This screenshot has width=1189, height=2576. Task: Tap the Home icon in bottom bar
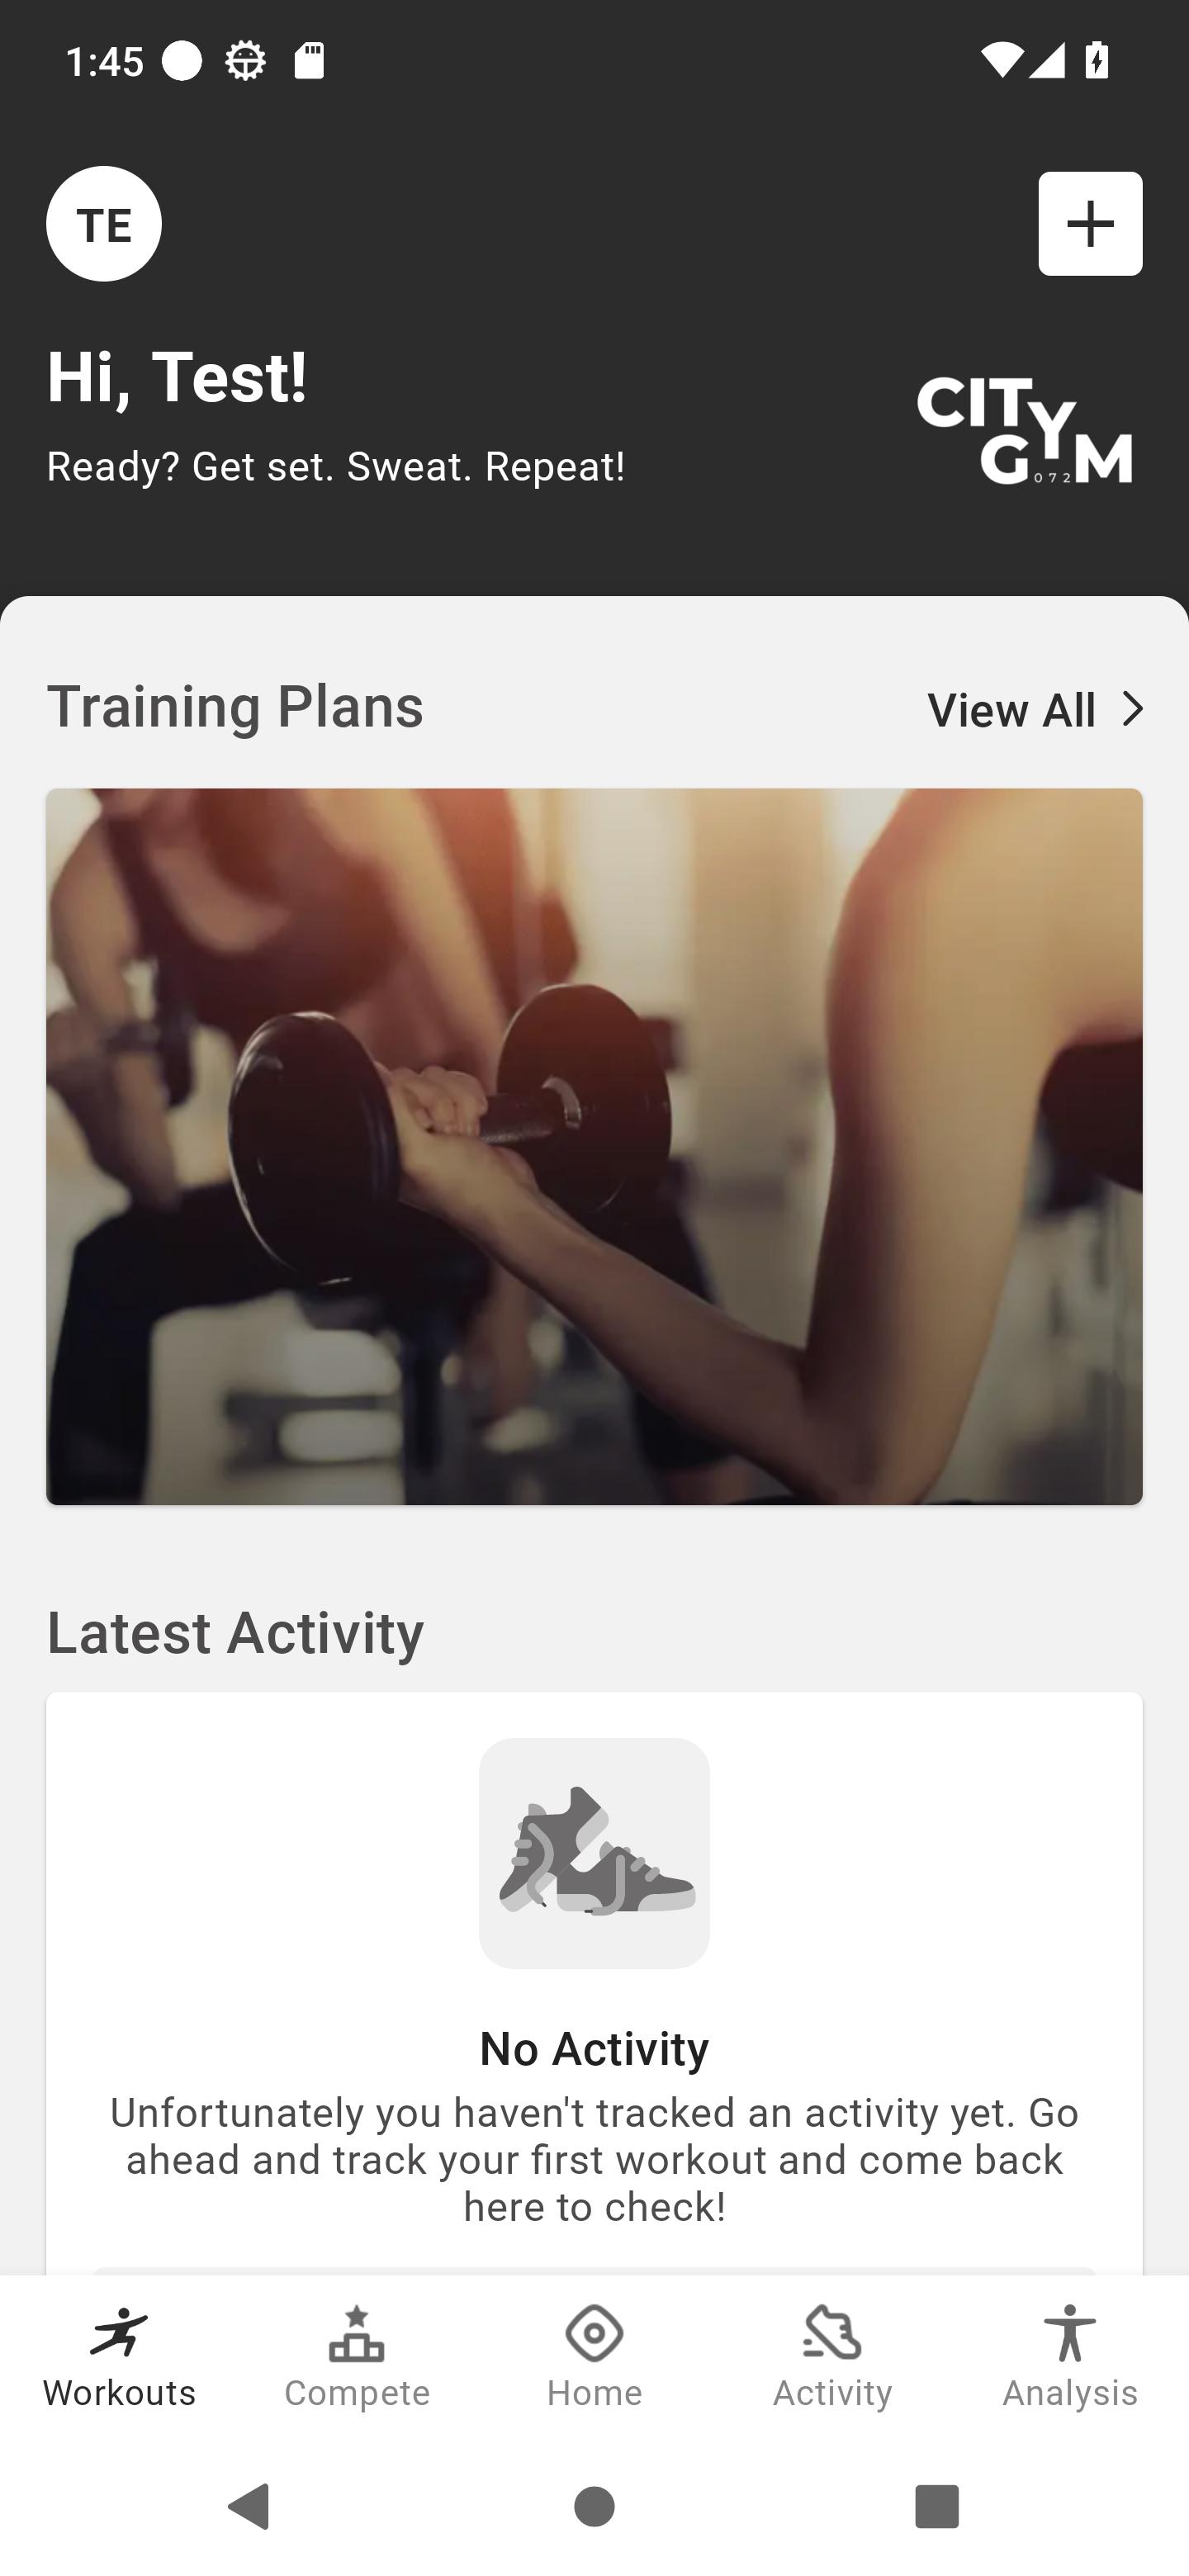pyautogui.click(x=595, y=2333)
